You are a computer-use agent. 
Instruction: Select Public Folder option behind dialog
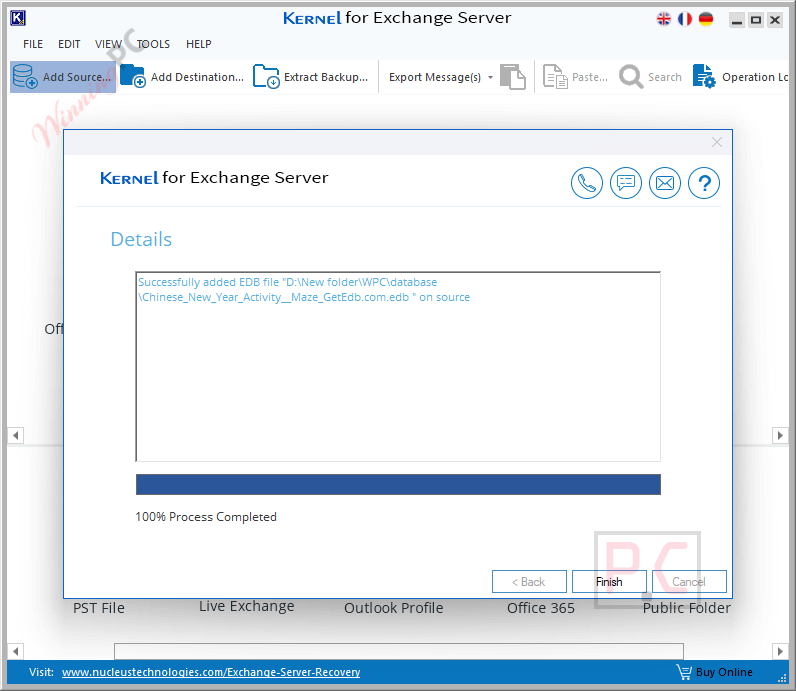pyautogui.click(x=686, y=608)
